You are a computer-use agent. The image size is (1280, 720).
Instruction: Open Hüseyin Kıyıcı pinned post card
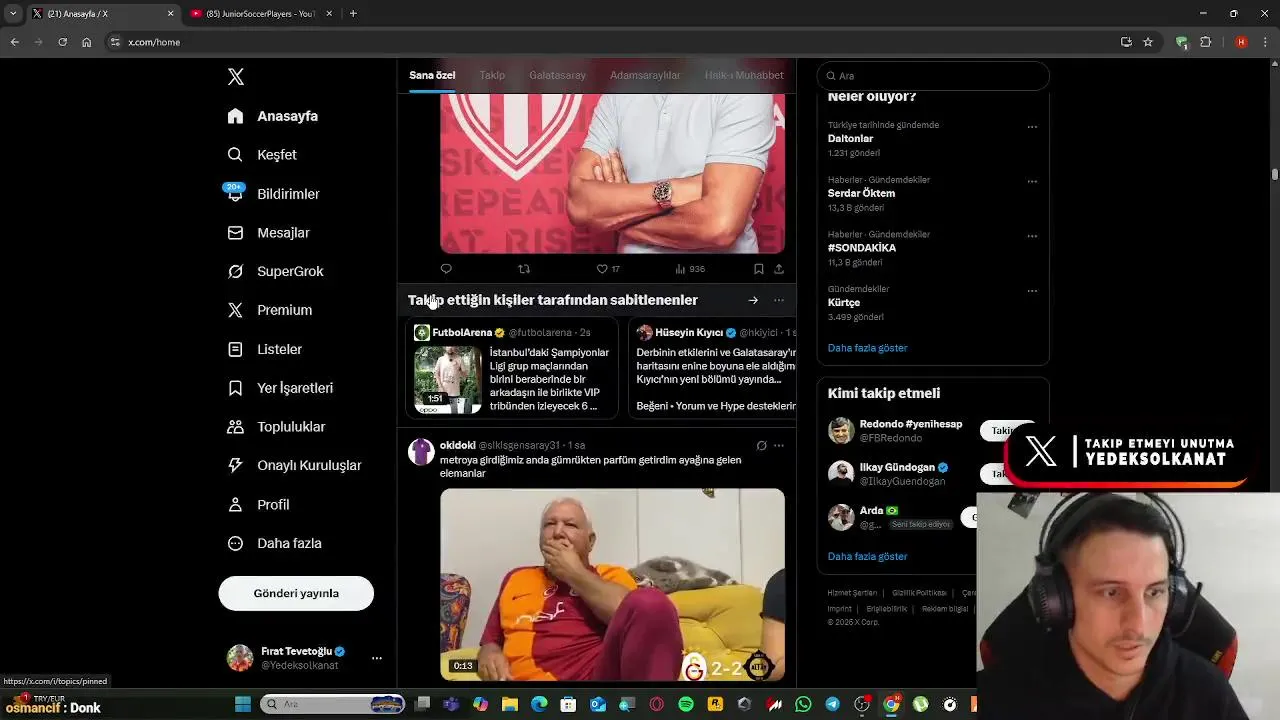click(x=711, y=368)
